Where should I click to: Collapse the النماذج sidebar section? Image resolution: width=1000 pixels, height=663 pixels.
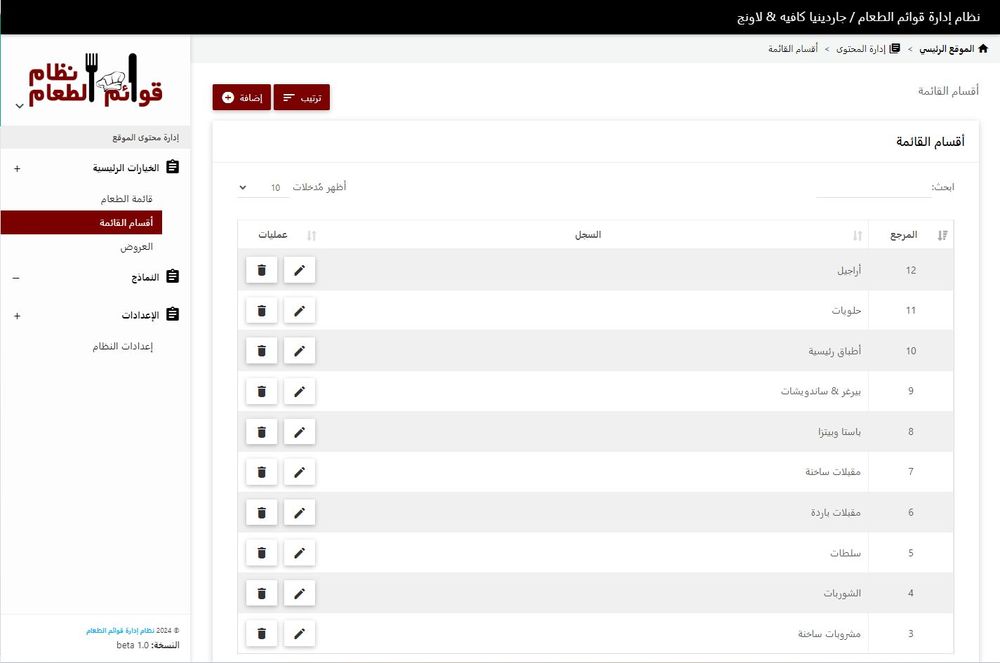coord(17,277)
